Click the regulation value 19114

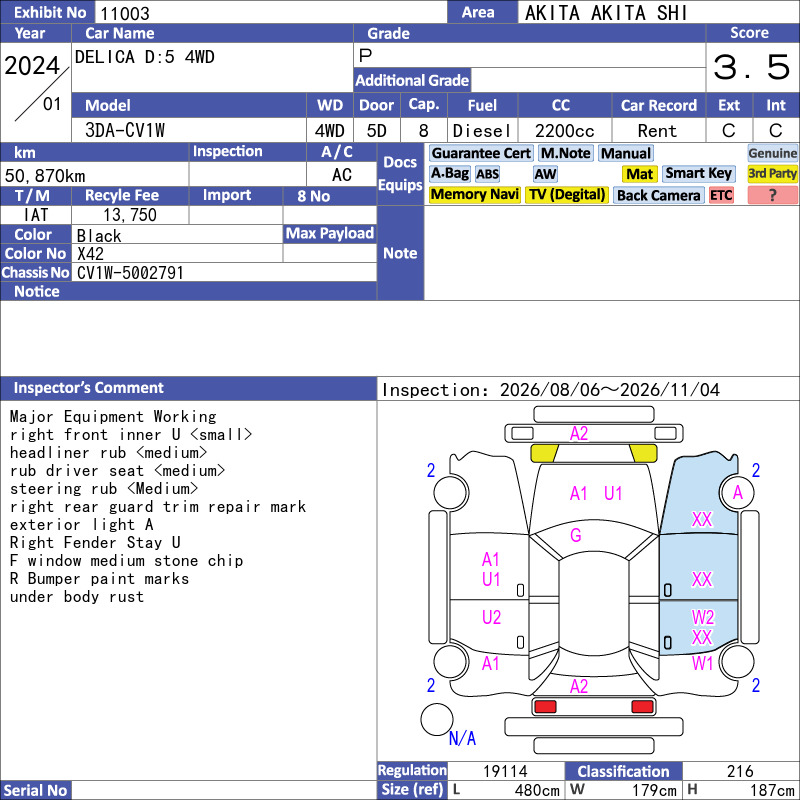pos(505,771)
